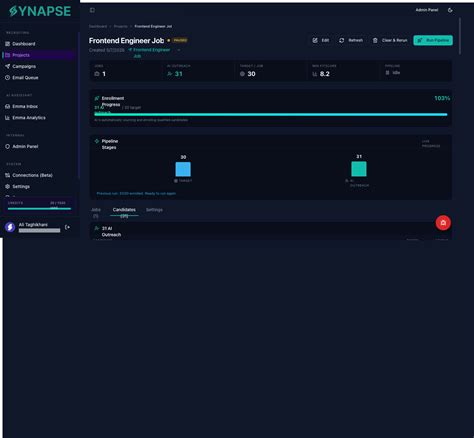This screenshot has height=438, width=474.
Task: Switch to the Candidates tab
Action: [124, 212]
